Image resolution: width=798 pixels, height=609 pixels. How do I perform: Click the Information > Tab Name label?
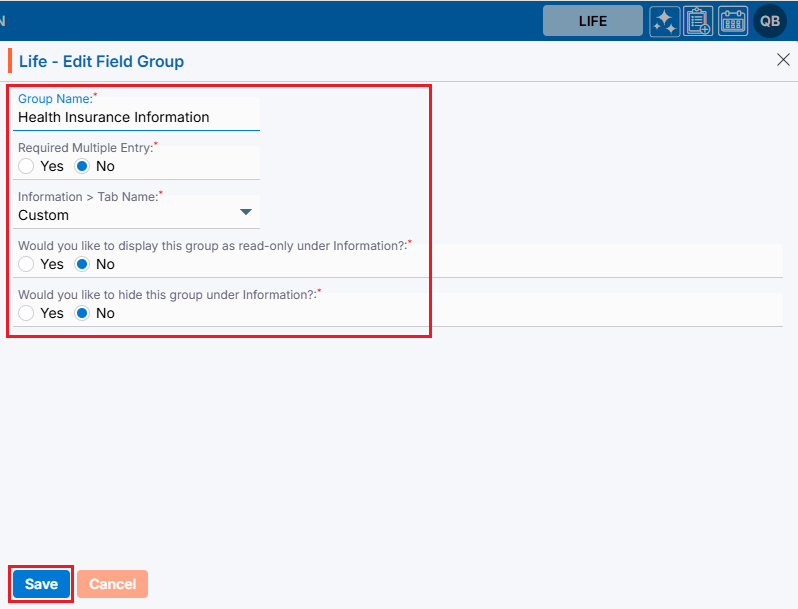point(88,197)
